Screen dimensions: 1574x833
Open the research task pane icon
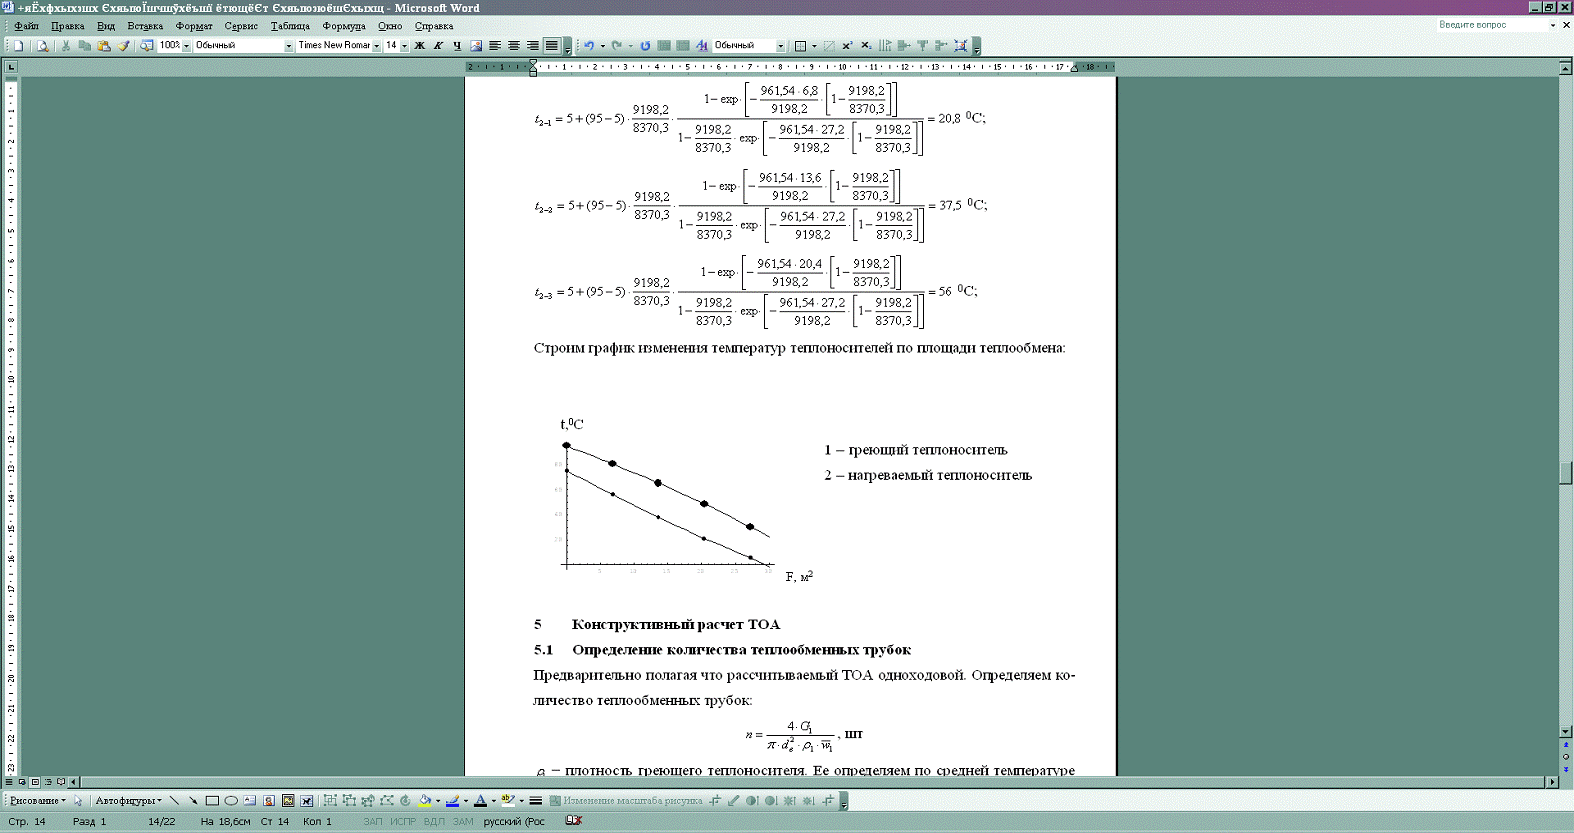(x=146, y=46)
